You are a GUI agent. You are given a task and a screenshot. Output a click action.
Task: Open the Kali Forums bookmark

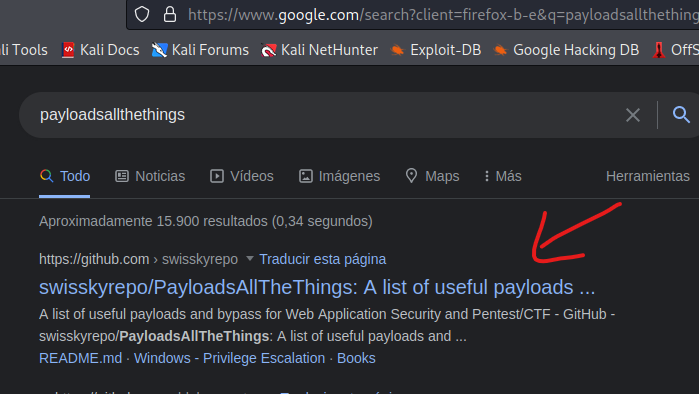[x=200, y=50]
